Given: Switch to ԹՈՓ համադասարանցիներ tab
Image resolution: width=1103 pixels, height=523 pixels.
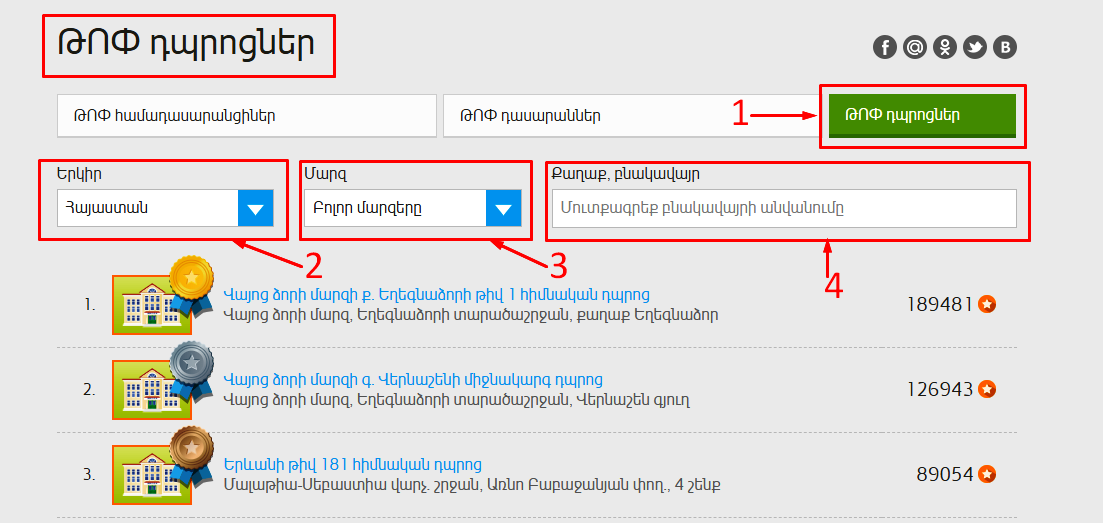Looking at the screenshot, I should click(247, 116).
